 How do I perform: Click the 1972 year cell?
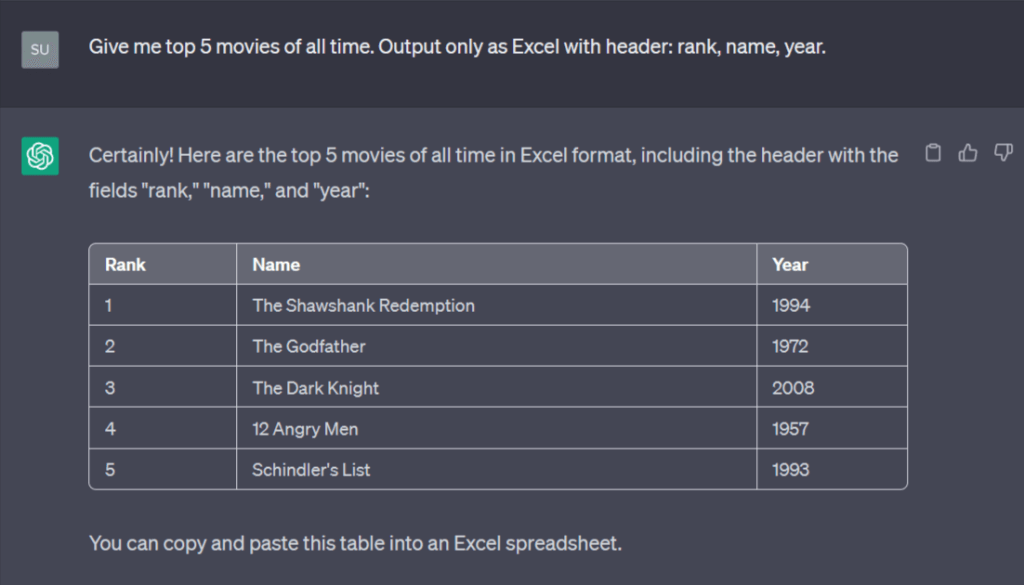click(x=790, y=347)
